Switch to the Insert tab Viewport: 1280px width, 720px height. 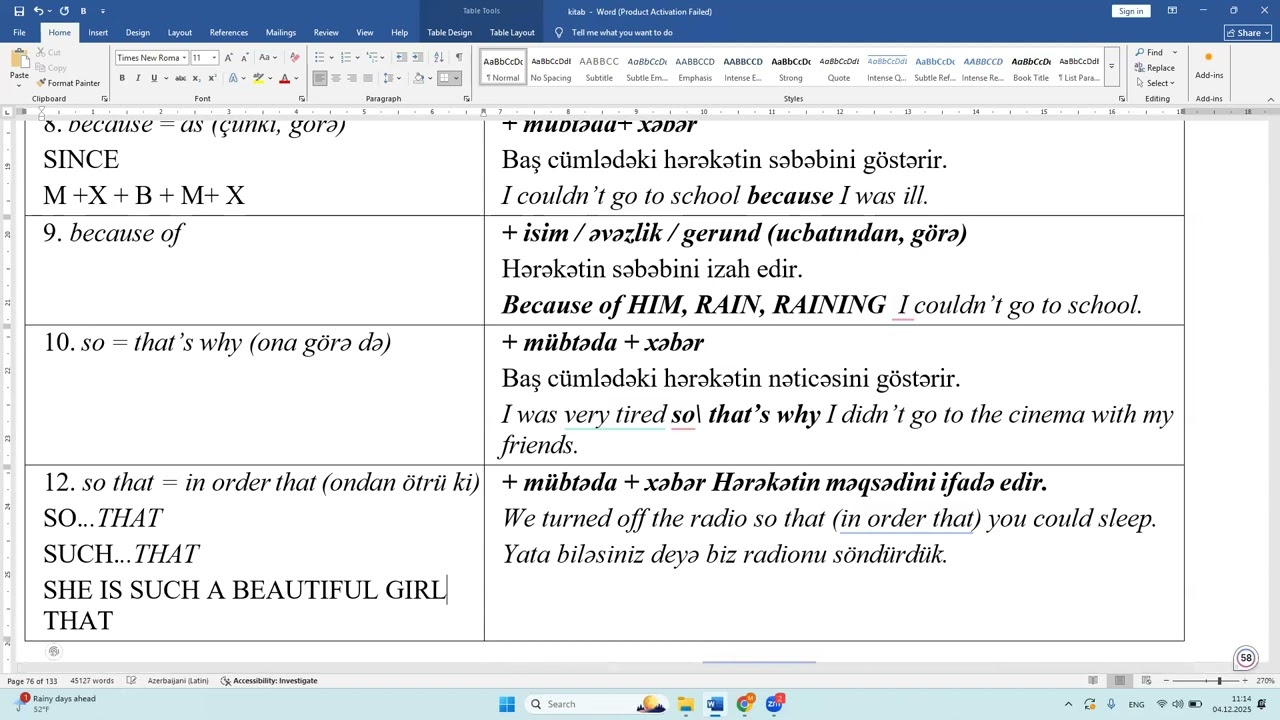[98, 32]
